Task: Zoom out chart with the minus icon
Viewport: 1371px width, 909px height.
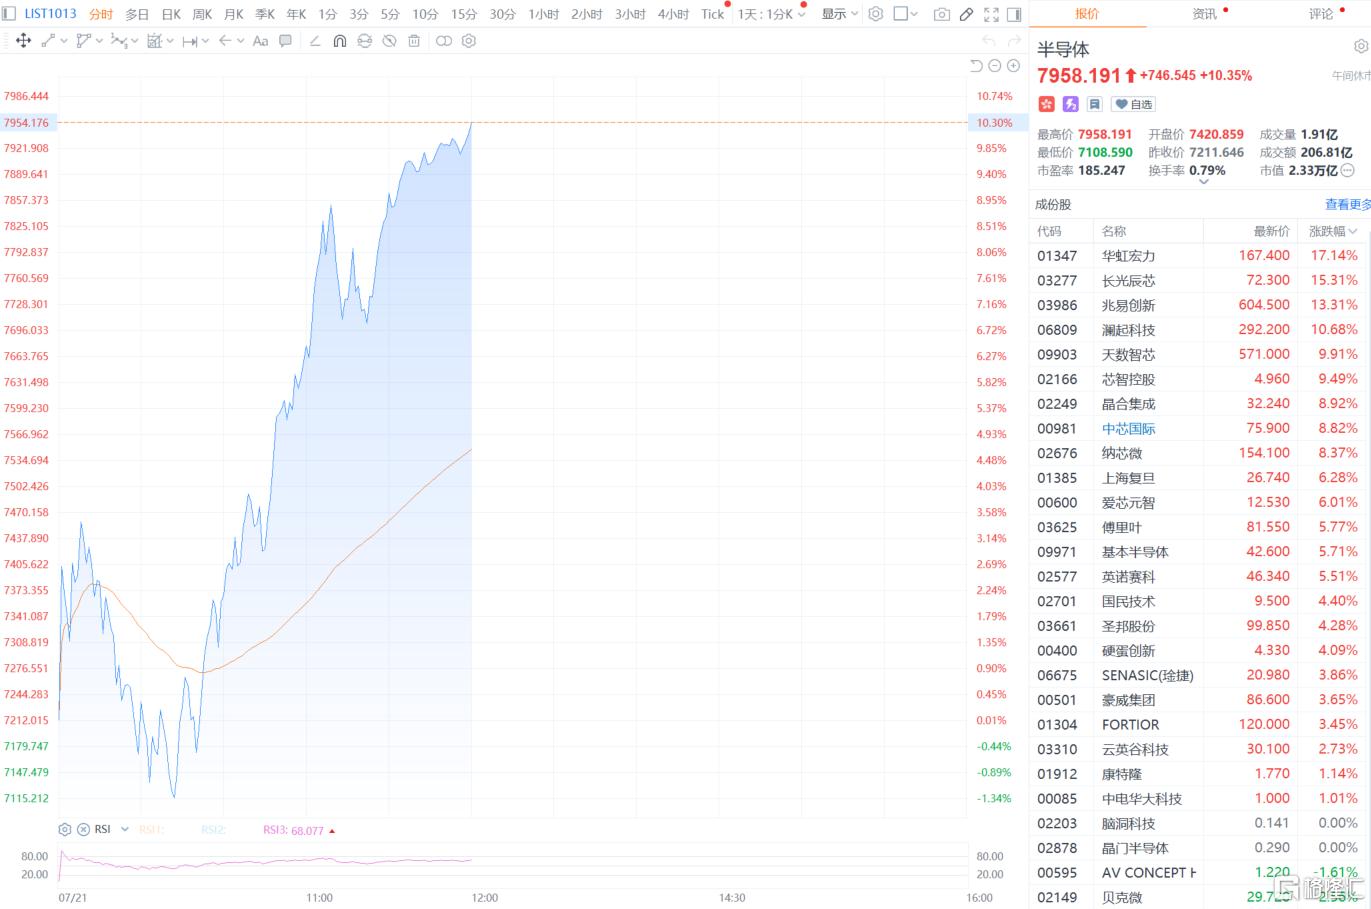Action: 994,66
